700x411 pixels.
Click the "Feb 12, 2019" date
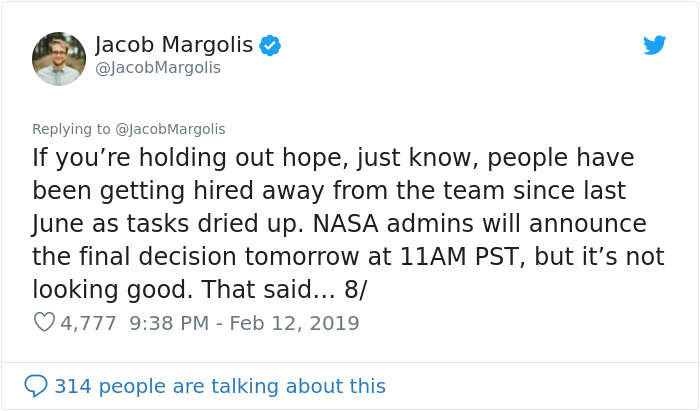pos(294,323)
